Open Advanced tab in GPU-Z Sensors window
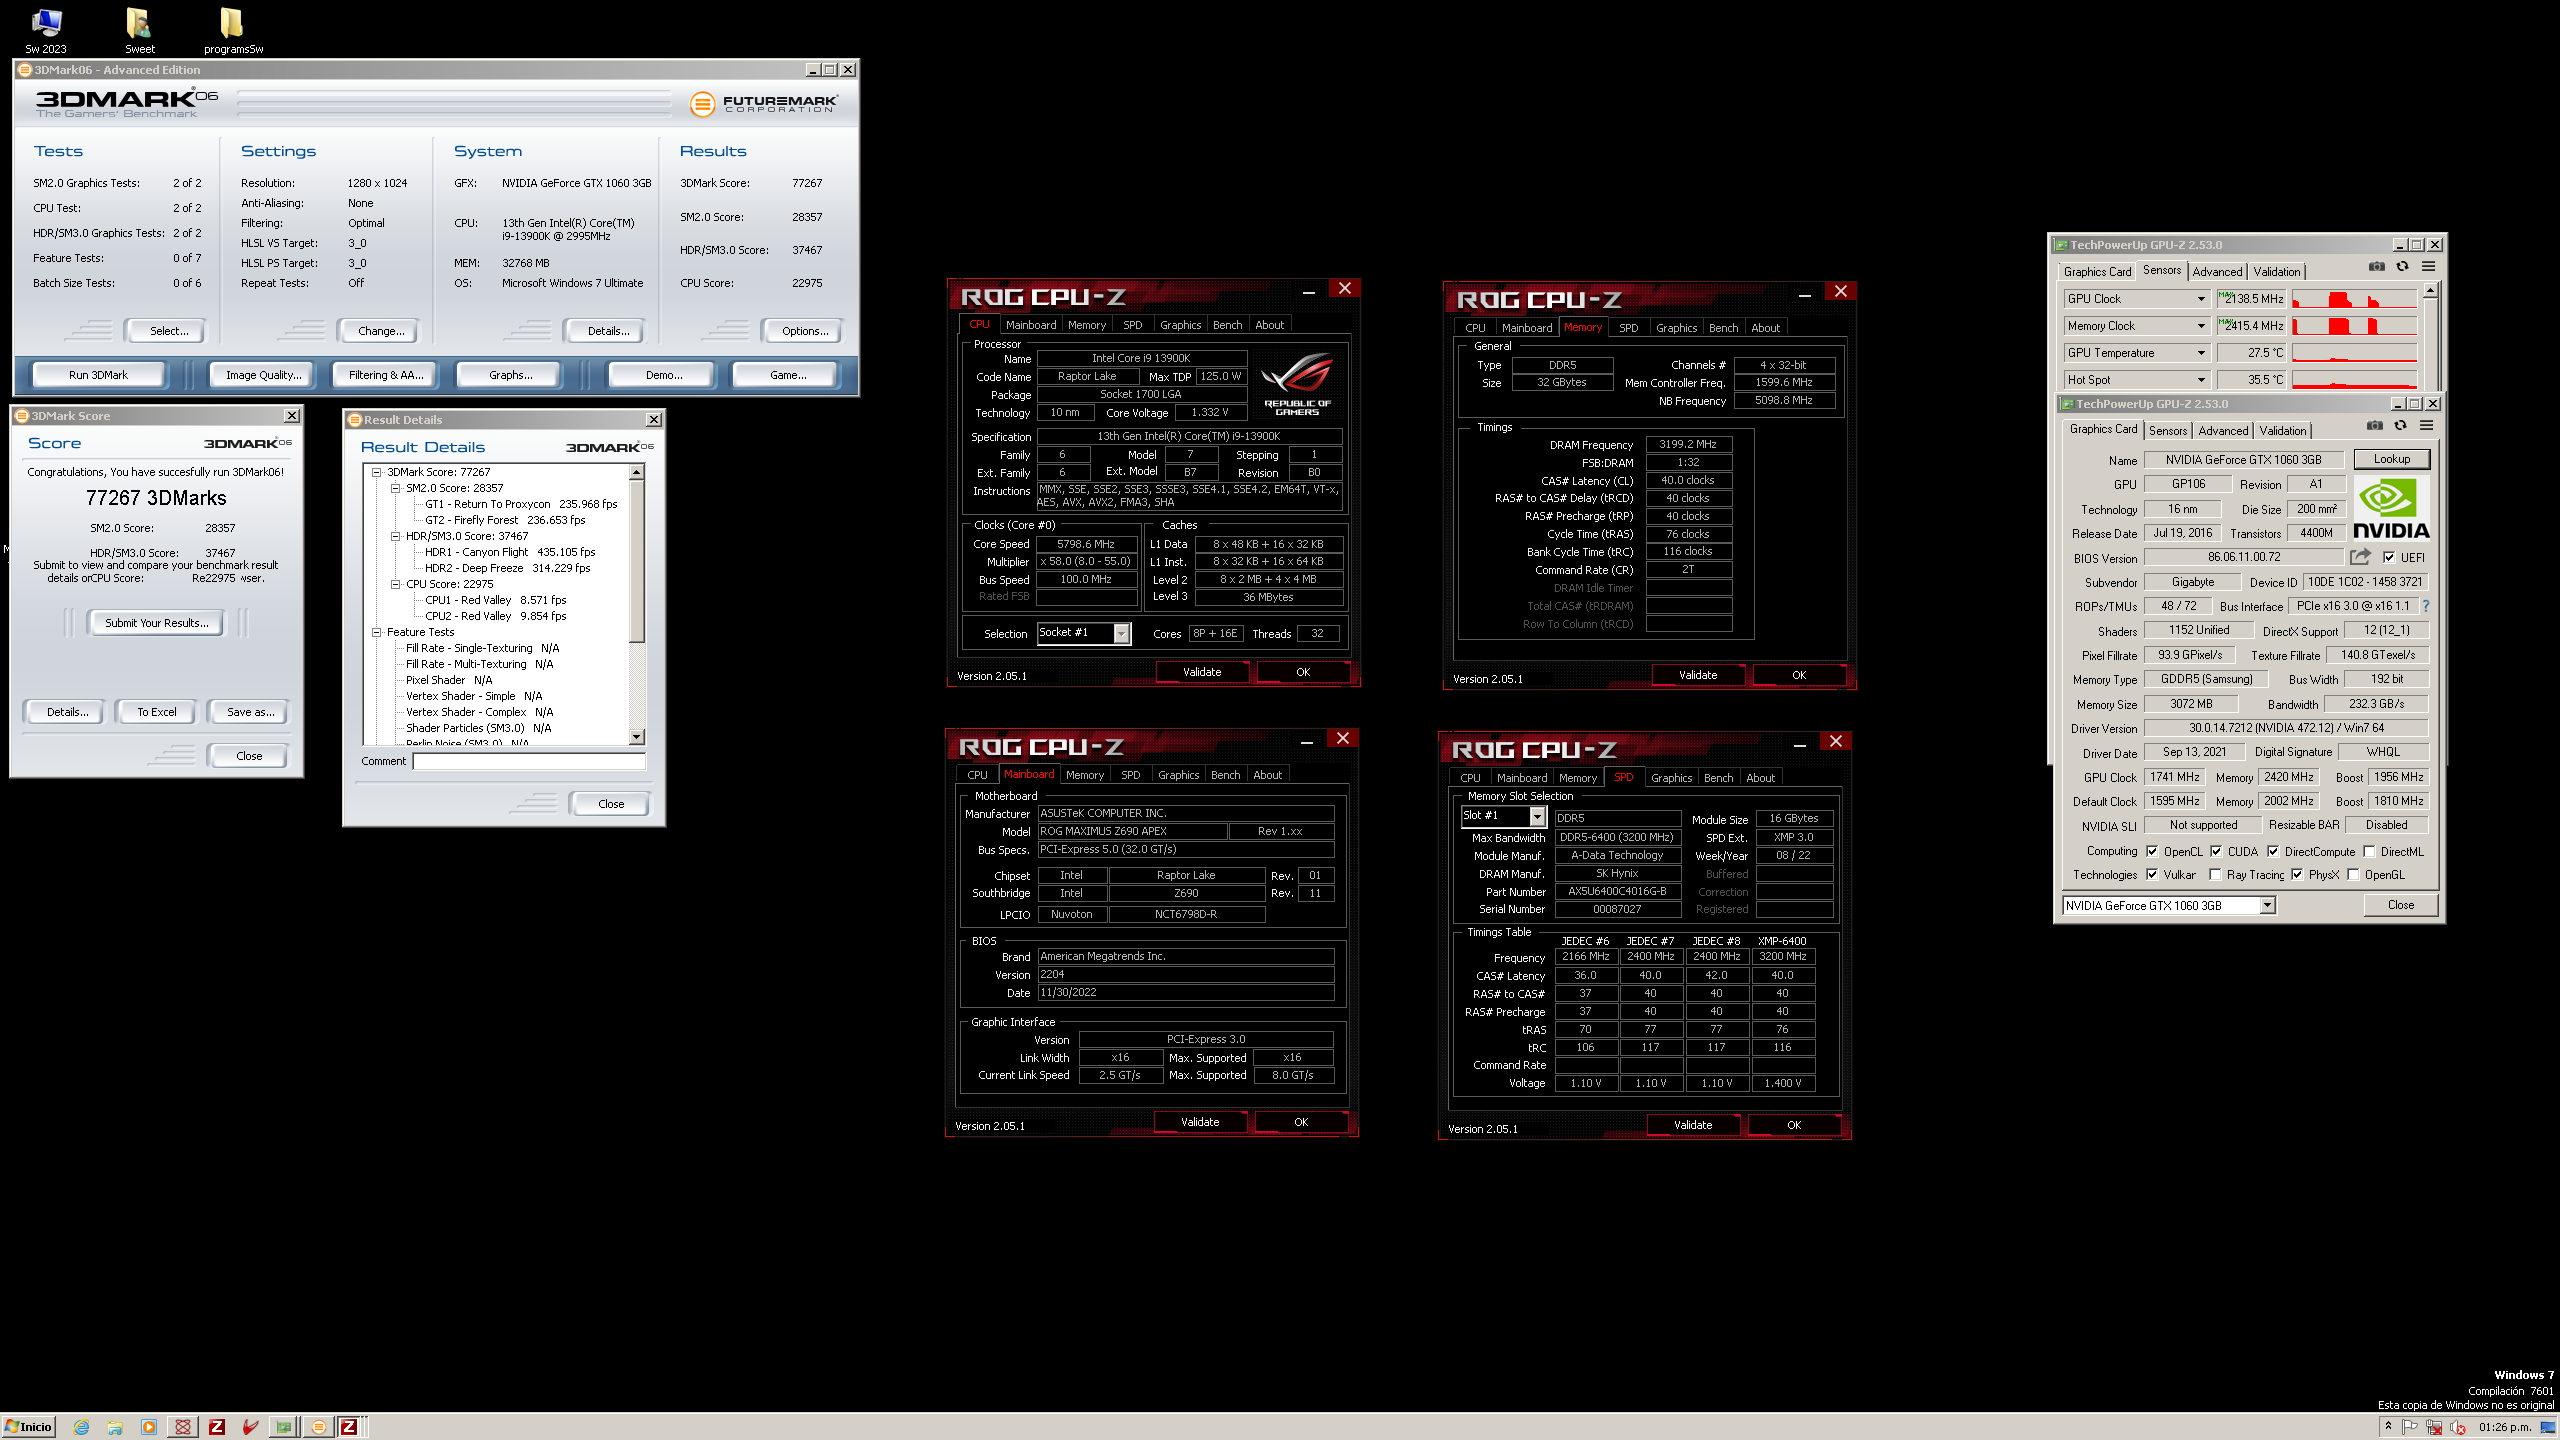Screen dimensions: 2560x1440 tap(2217, 272)
